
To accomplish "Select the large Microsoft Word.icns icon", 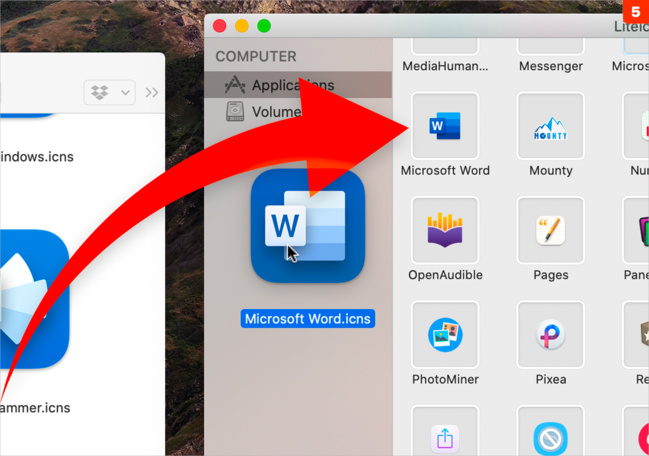I will click(308, 226).
